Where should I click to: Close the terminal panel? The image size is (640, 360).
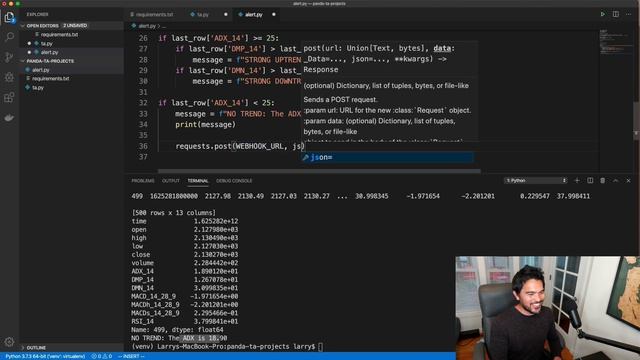[x=629, y=180]
